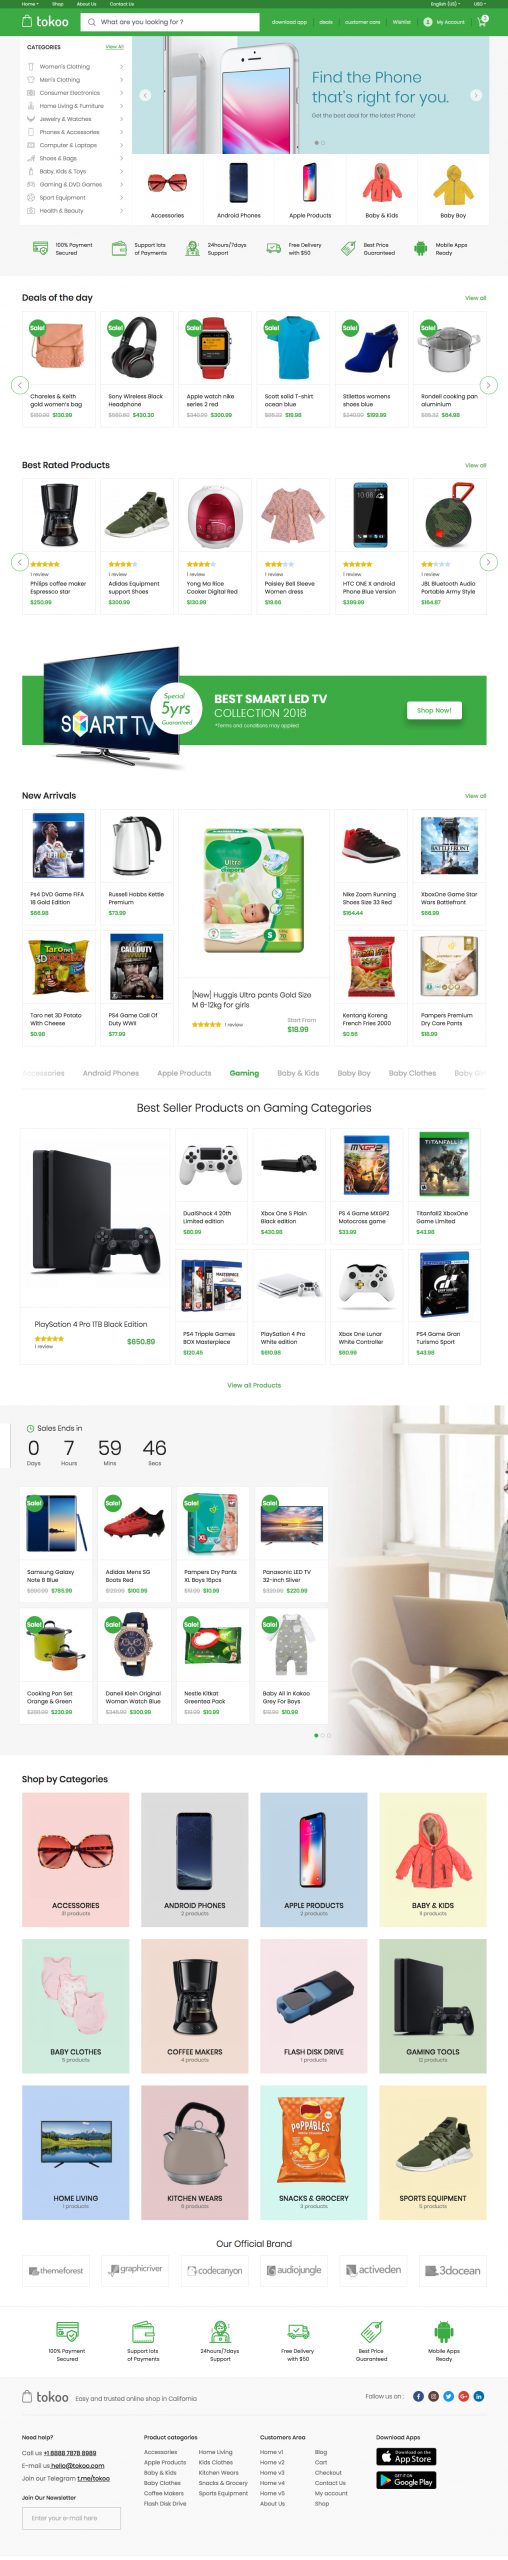Focus the newsletter e-mail input field
This screenshot has height=2560, width=508.
point(70,2518)
